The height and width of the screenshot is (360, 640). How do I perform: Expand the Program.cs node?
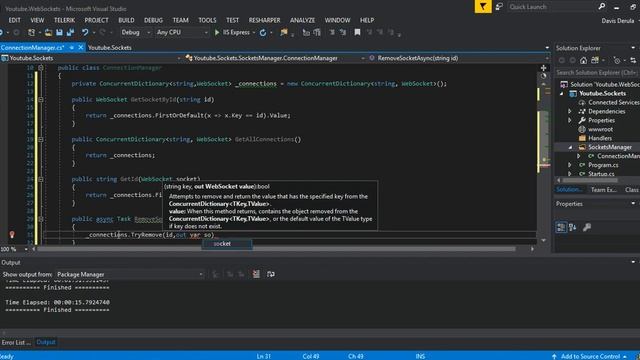[x=570, y=165]
